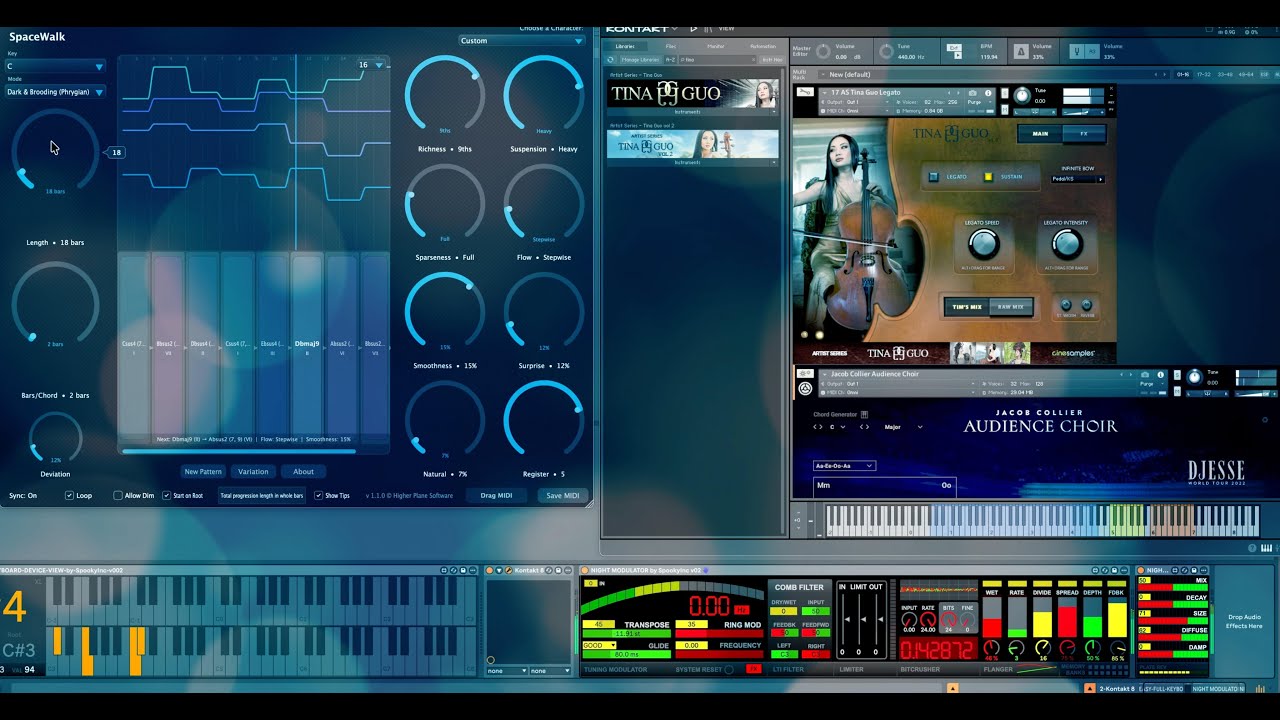Select the 17-32 rack page tab
The height and width of the screenshot is (720, 1280).
point(1203,74)
